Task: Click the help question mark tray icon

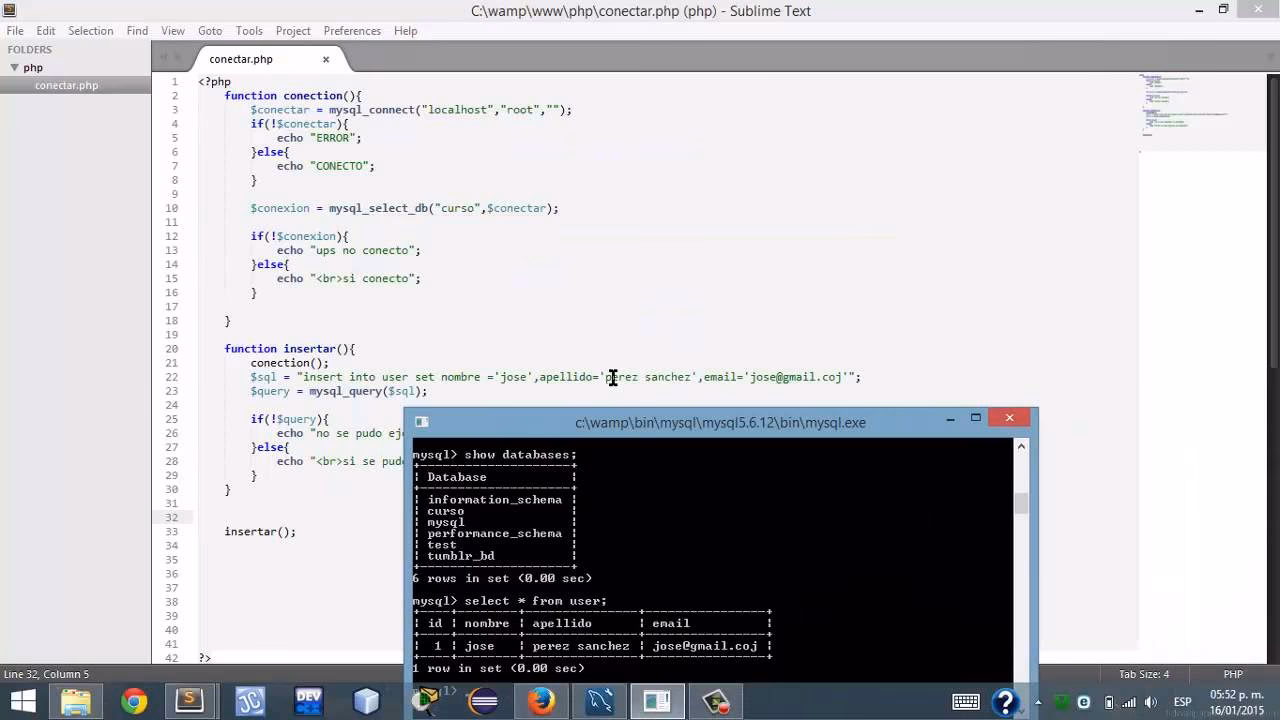Action: (x=1004, y=702)
